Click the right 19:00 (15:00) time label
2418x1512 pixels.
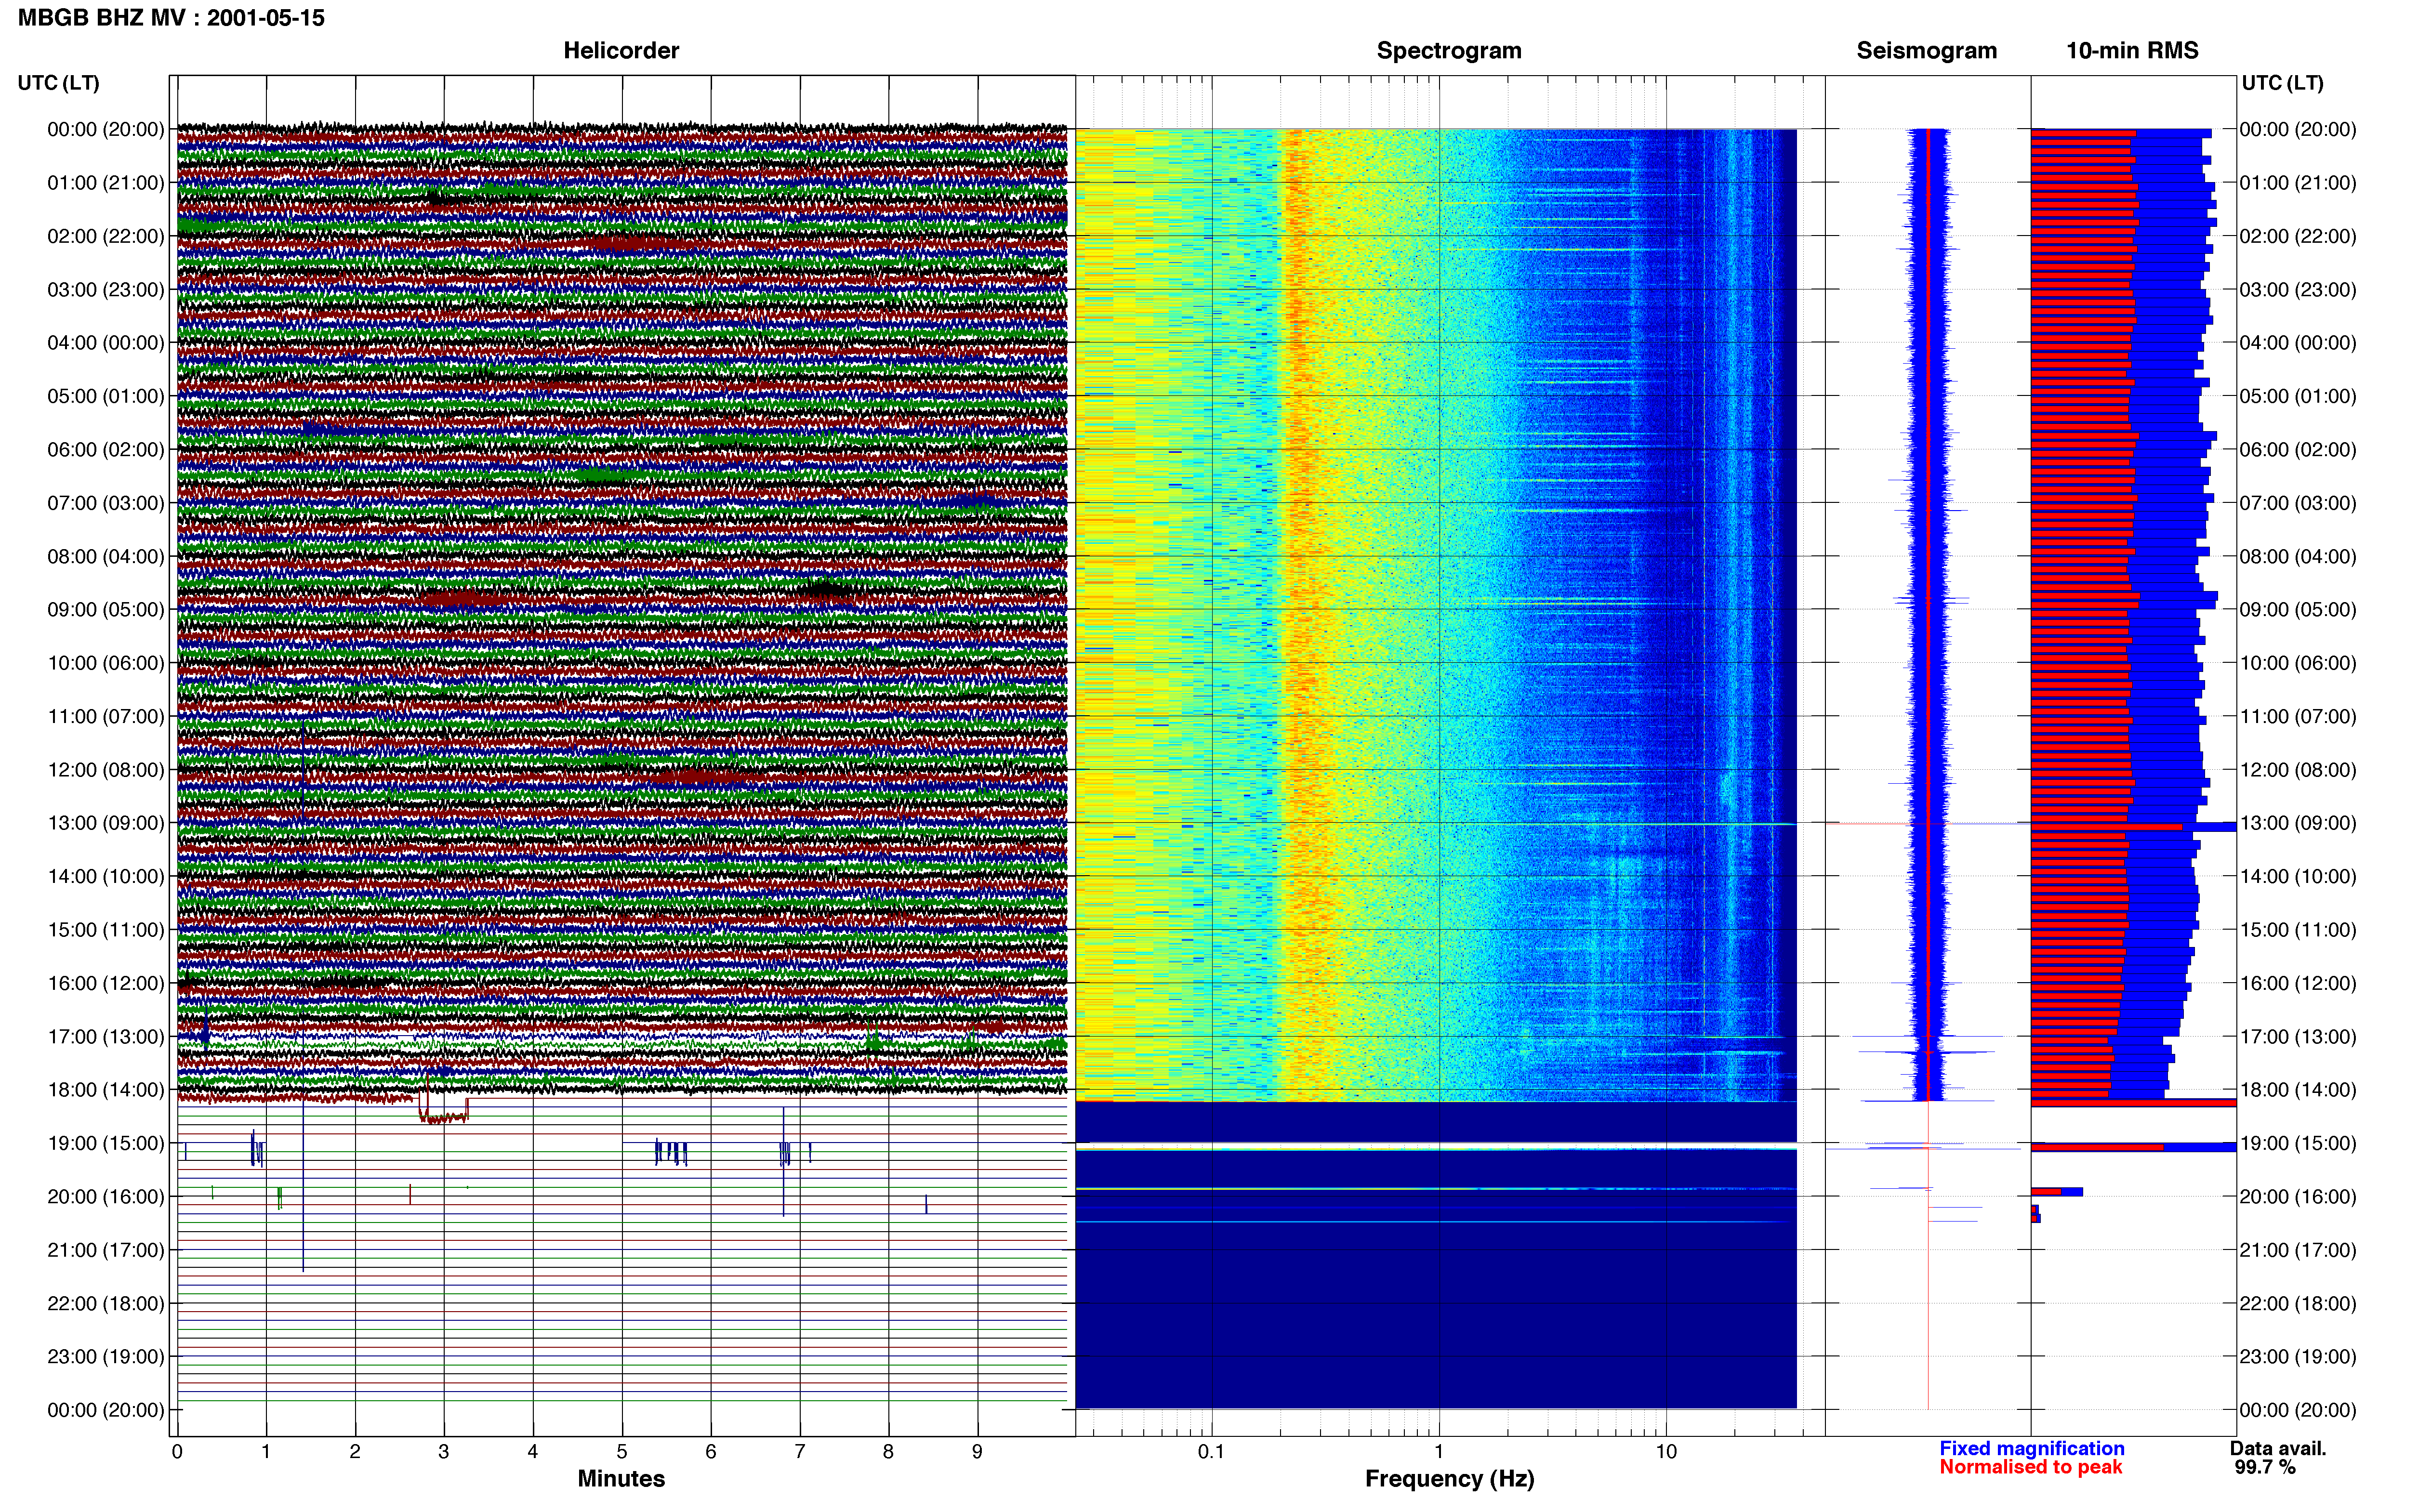(x=2298, y=1143)
